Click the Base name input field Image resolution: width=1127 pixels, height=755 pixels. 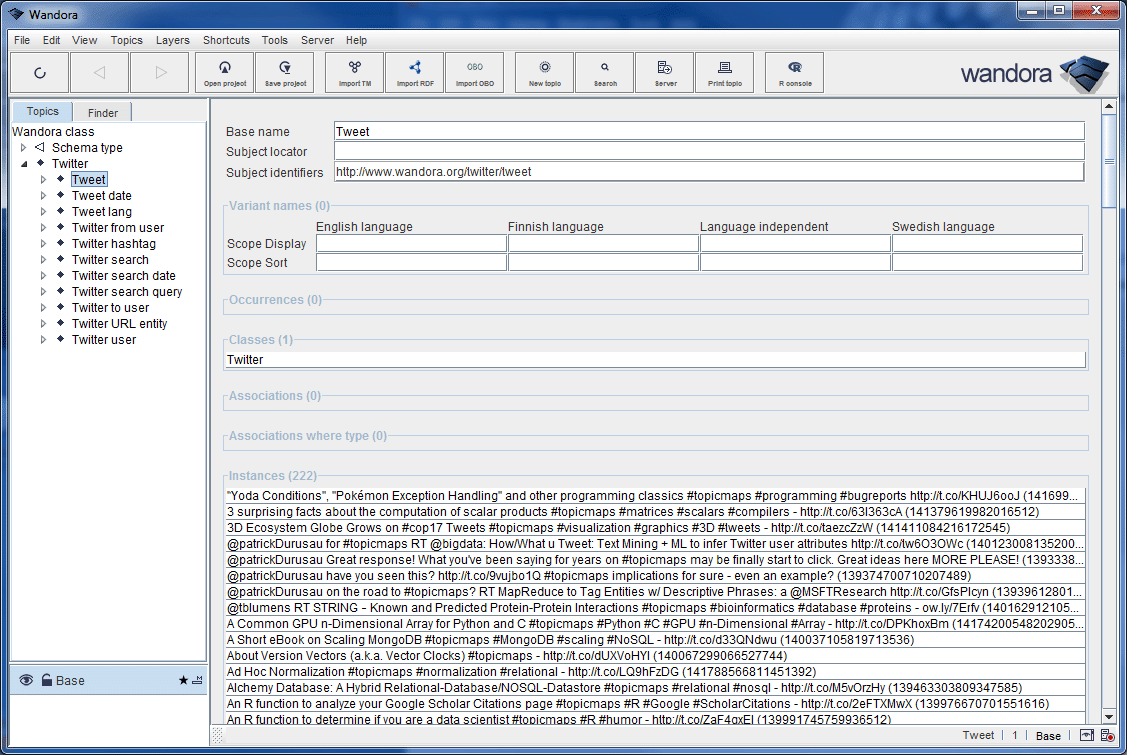(x=709, y=132)
